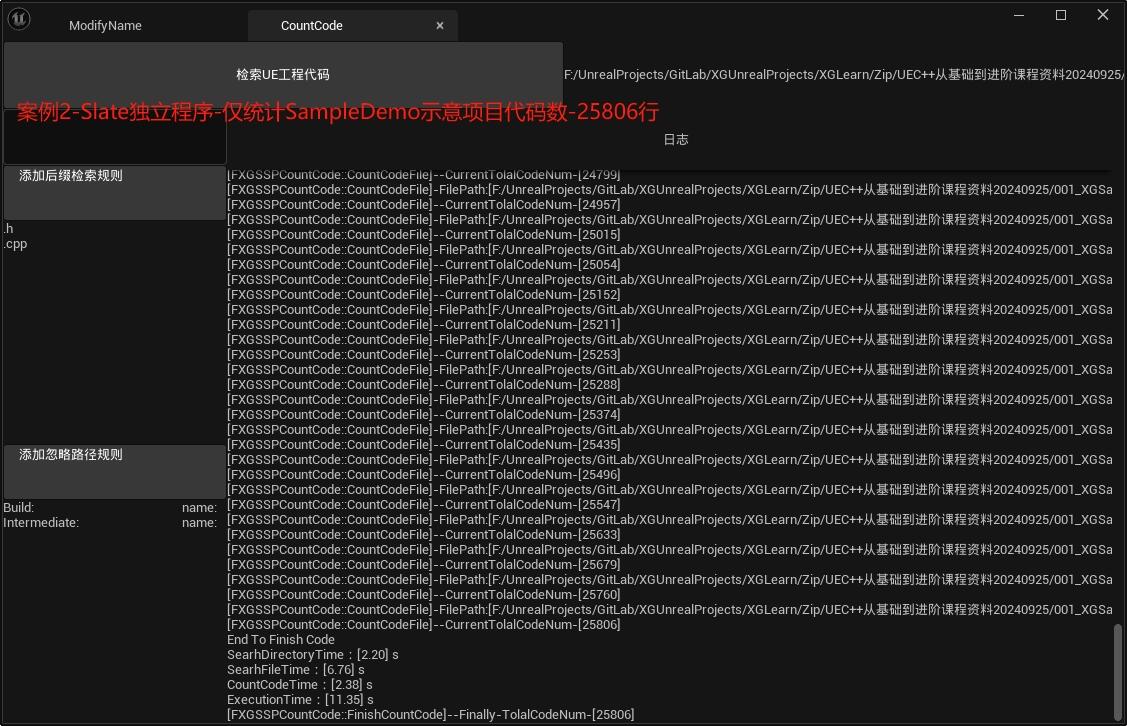The height and width of the screenshot is (726, 1127).
Task: Click the 日志 log header label
Action: pyautogui.click(x=676, y=139)
